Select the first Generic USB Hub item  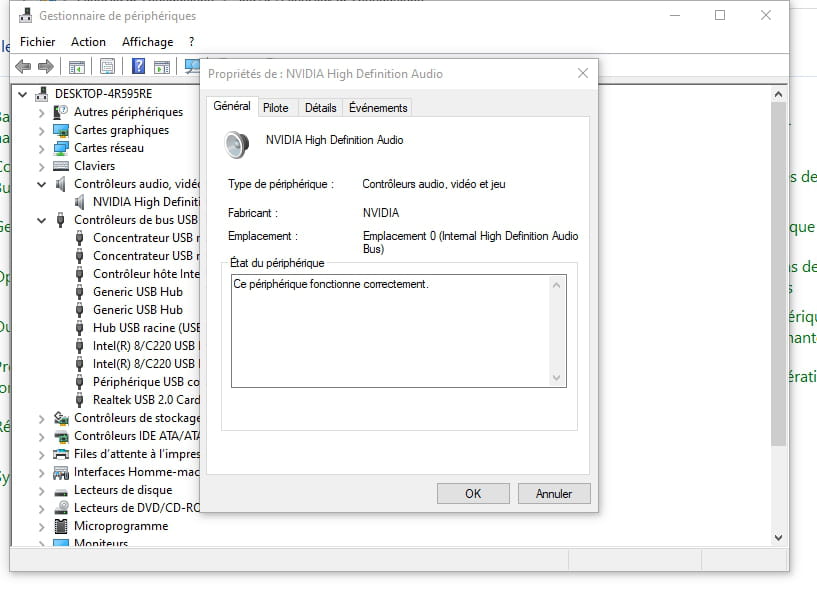point(138,292)
